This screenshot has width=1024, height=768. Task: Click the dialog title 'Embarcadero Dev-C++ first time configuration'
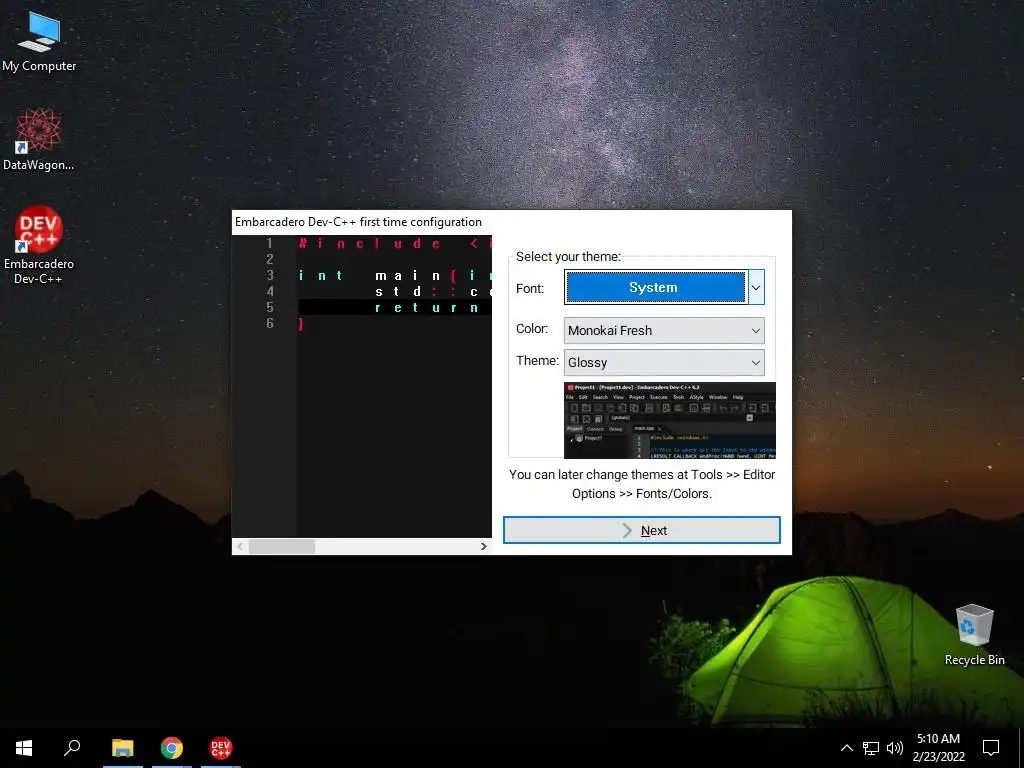pyautogui.click(x=359, y=222)
